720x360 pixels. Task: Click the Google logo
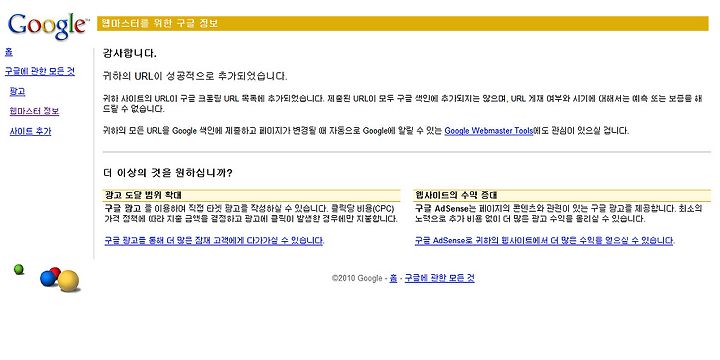(48, 26)
